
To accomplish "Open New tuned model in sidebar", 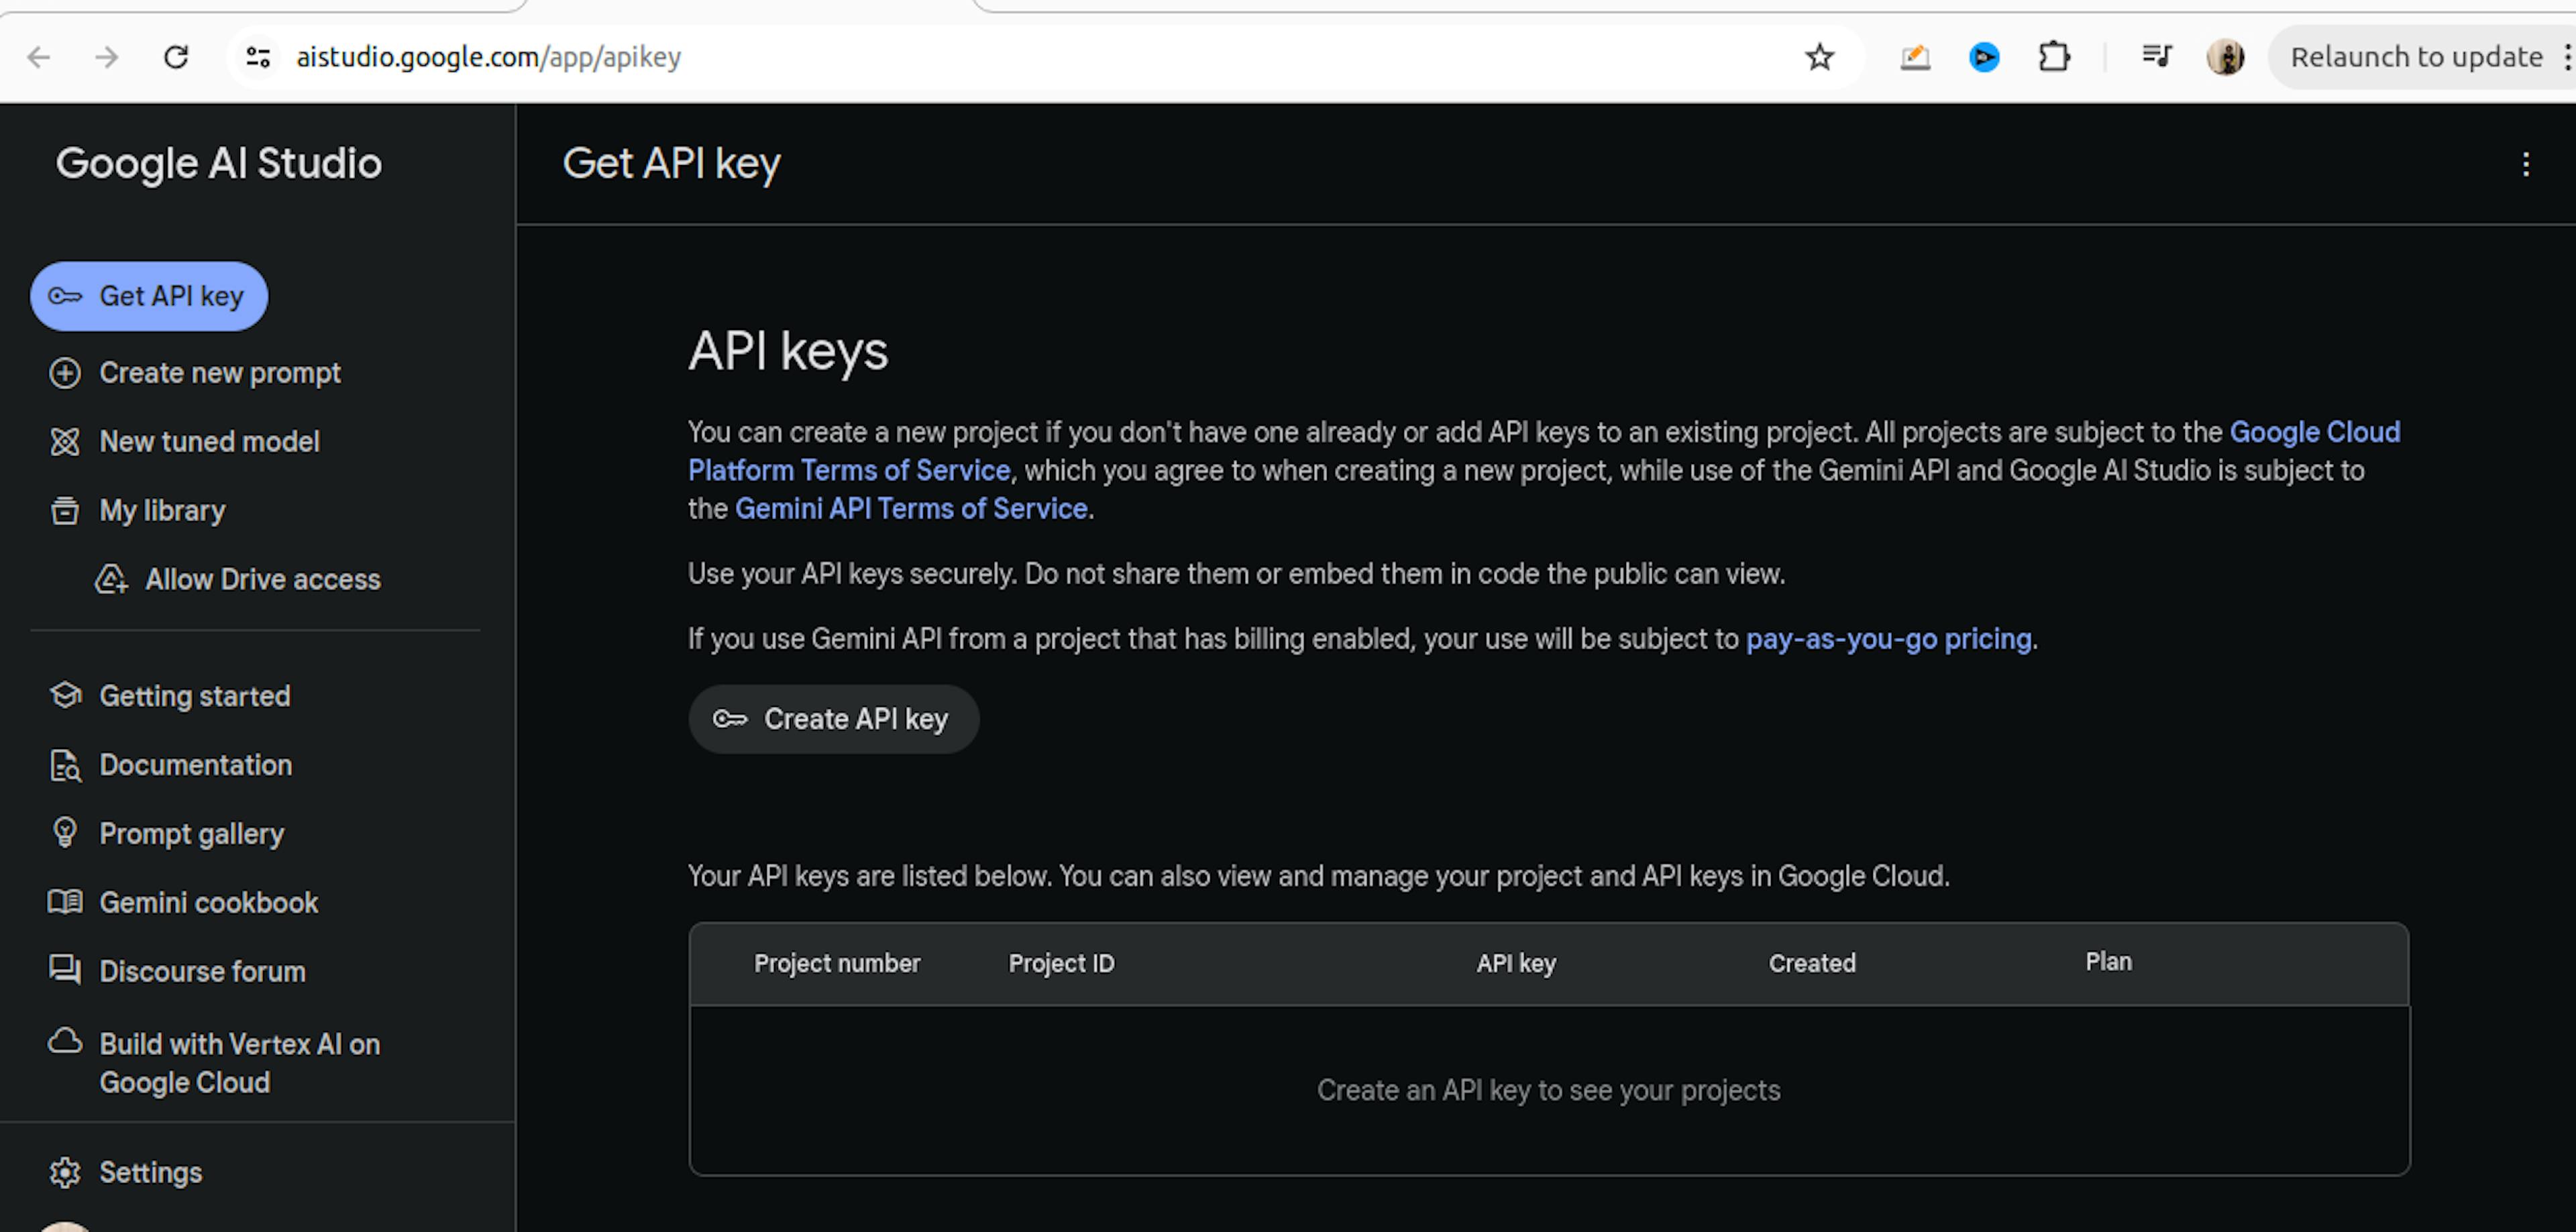I will (185, 441).
